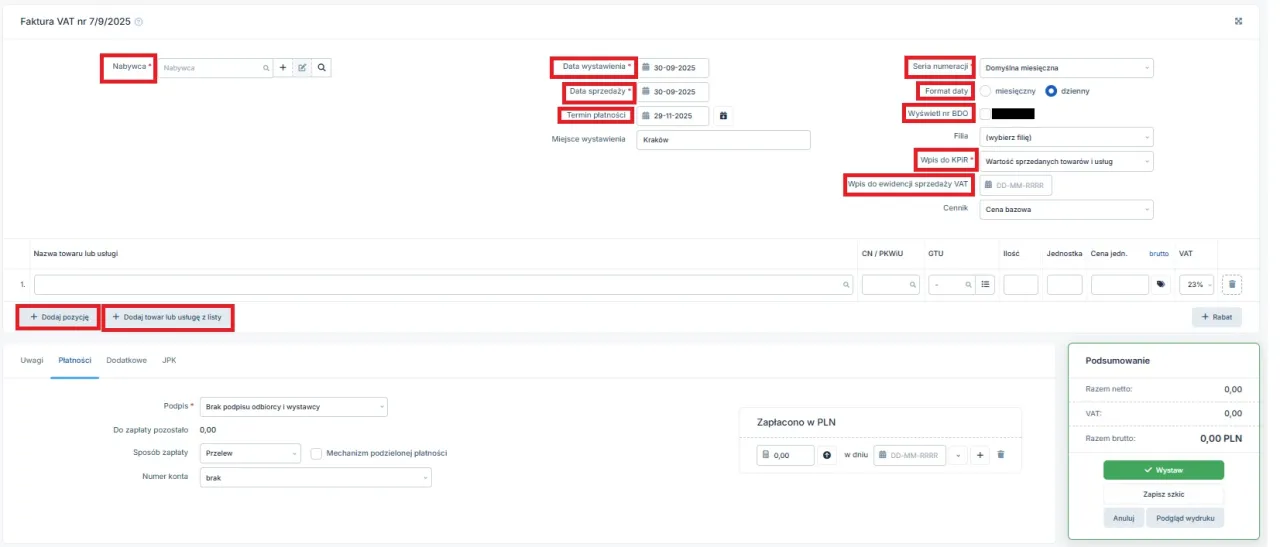Open the GTU codes list icon
Viewport: 1280px width, 547px height.
click(986, 285)
